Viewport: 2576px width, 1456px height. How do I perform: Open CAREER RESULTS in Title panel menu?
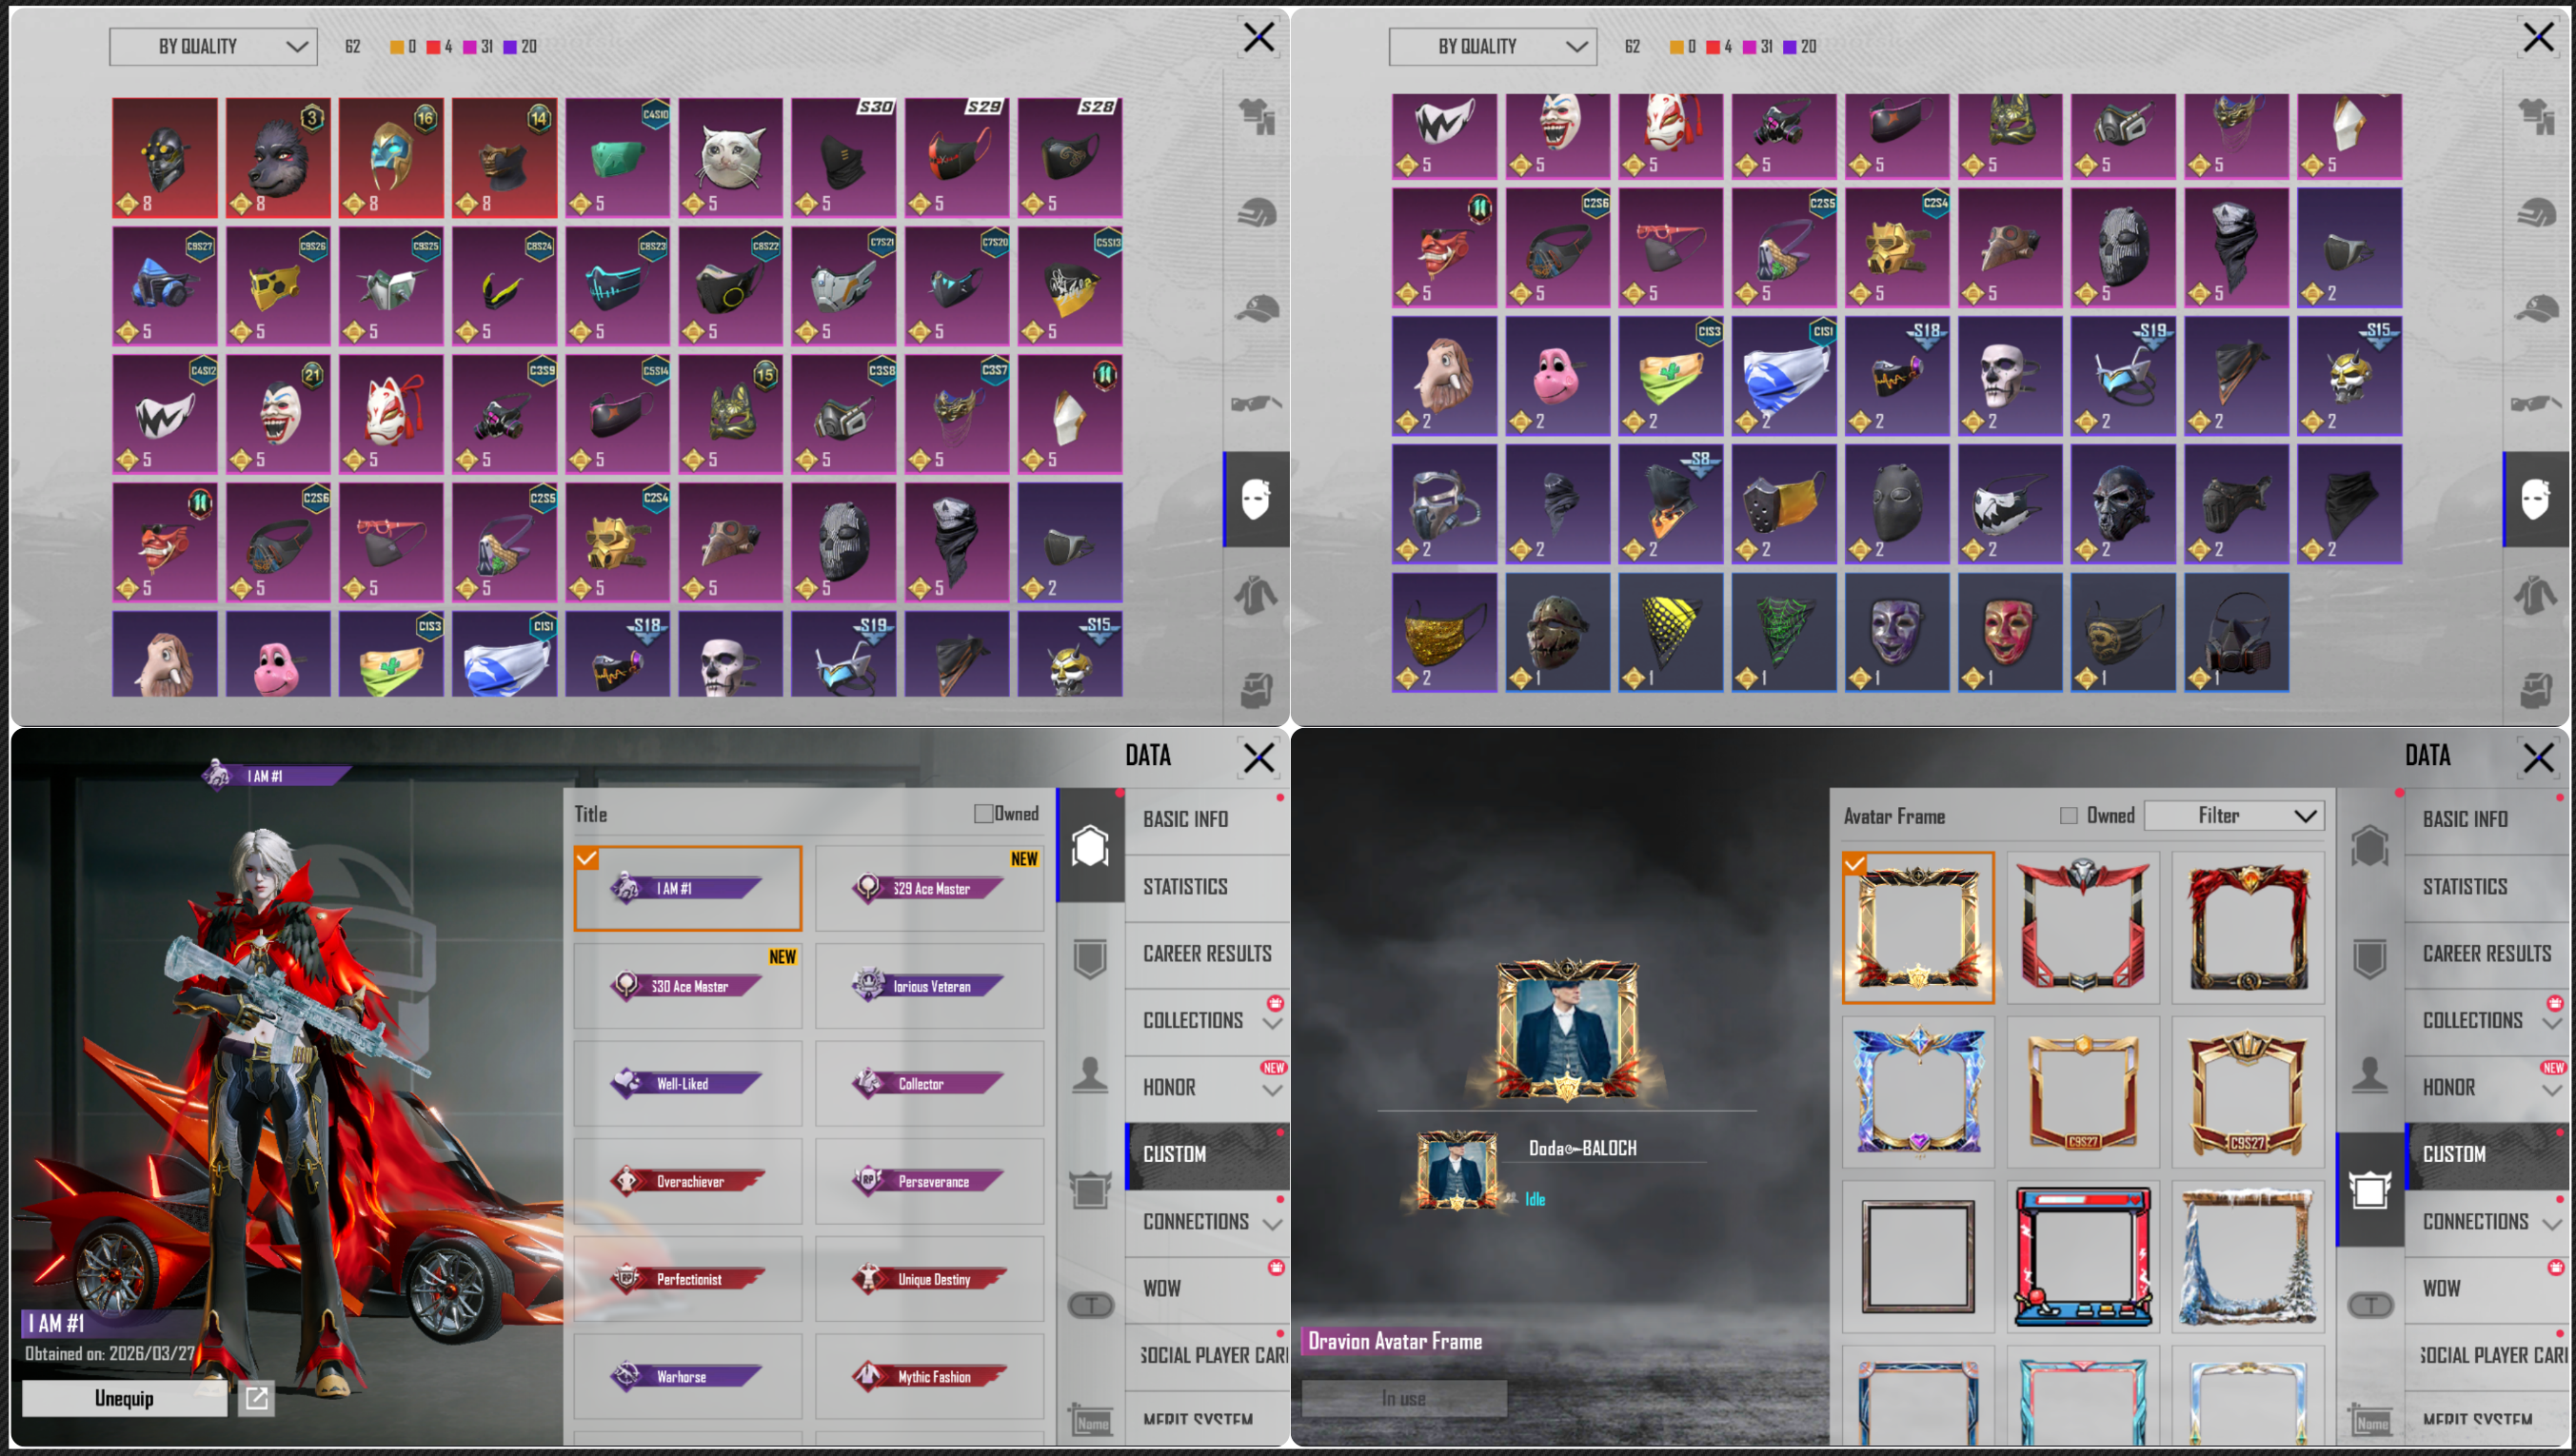(x=1207, y=954)
